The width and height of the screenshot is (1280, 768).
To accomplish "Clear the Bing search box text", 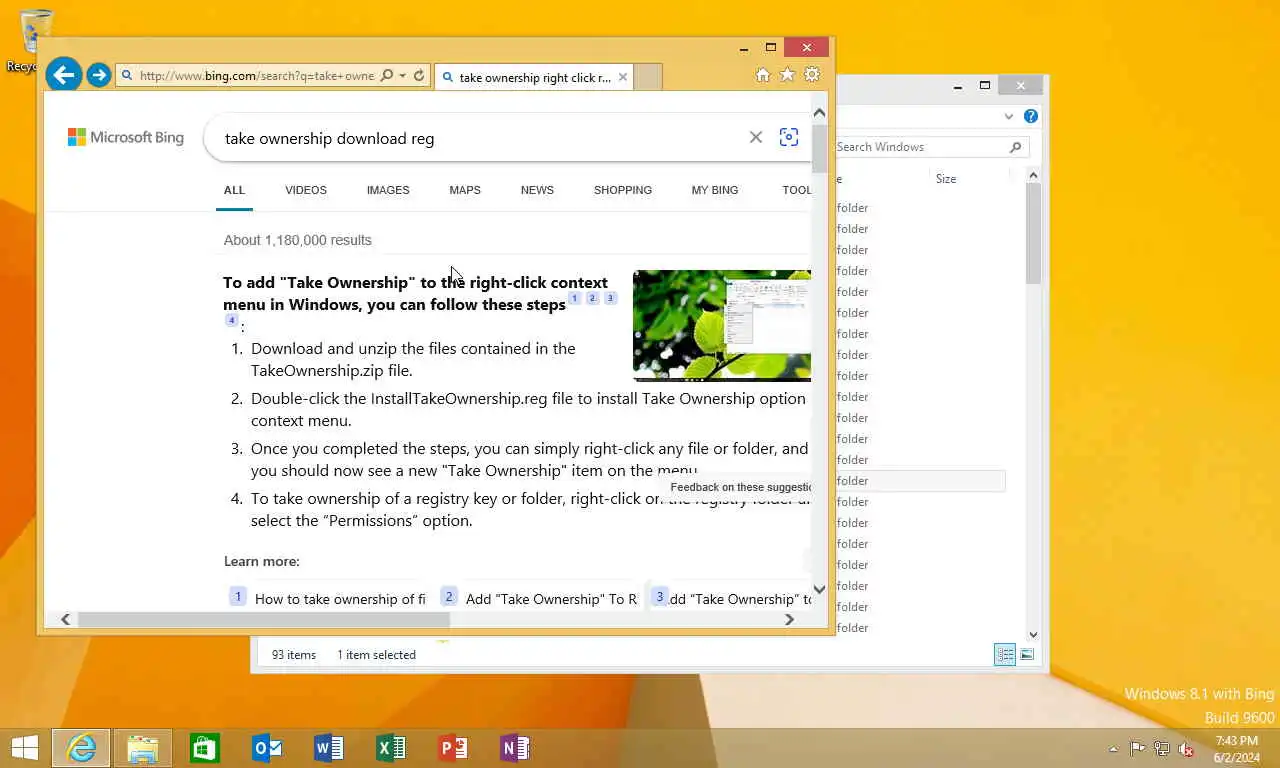I will click(756, 137).
